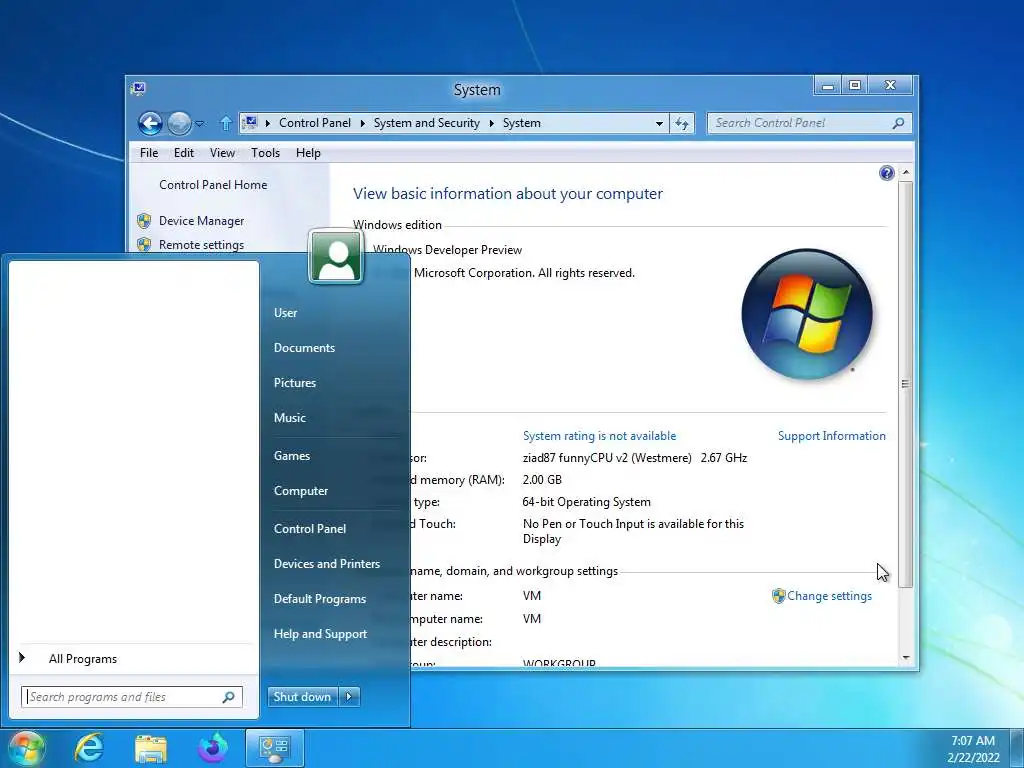The height and width of the screenshot is (768, 1024).
Task: Click the Change settings link
Action: pyautogui.click(x=829, y=596)
